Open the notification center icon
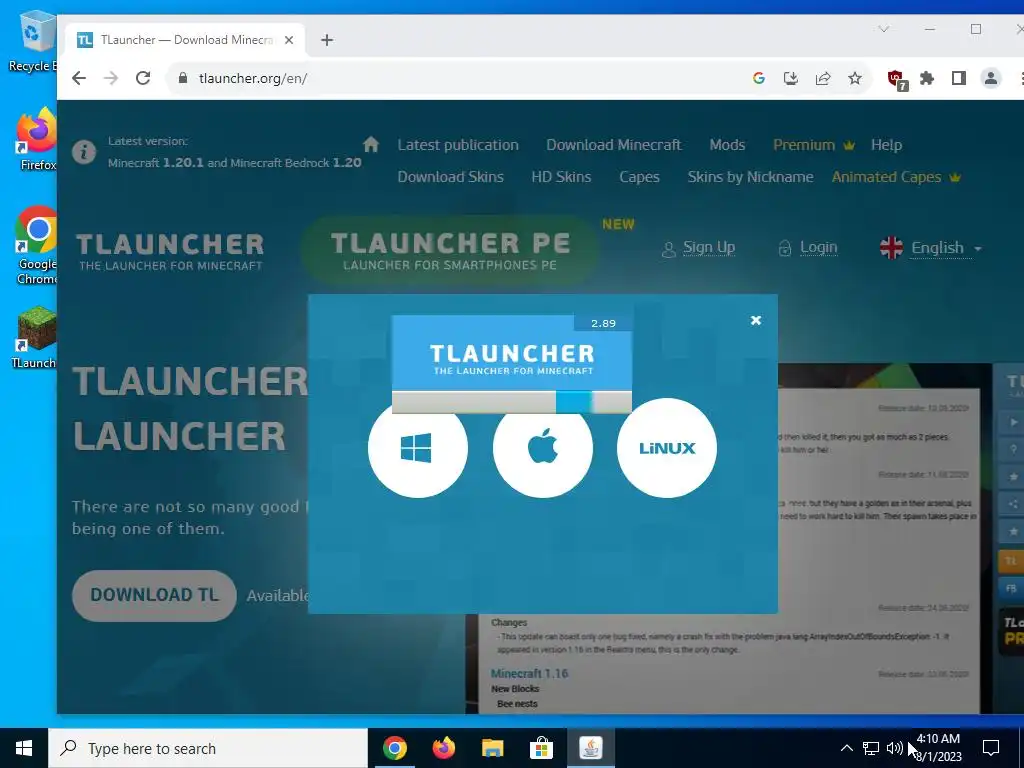 (991, 748)
